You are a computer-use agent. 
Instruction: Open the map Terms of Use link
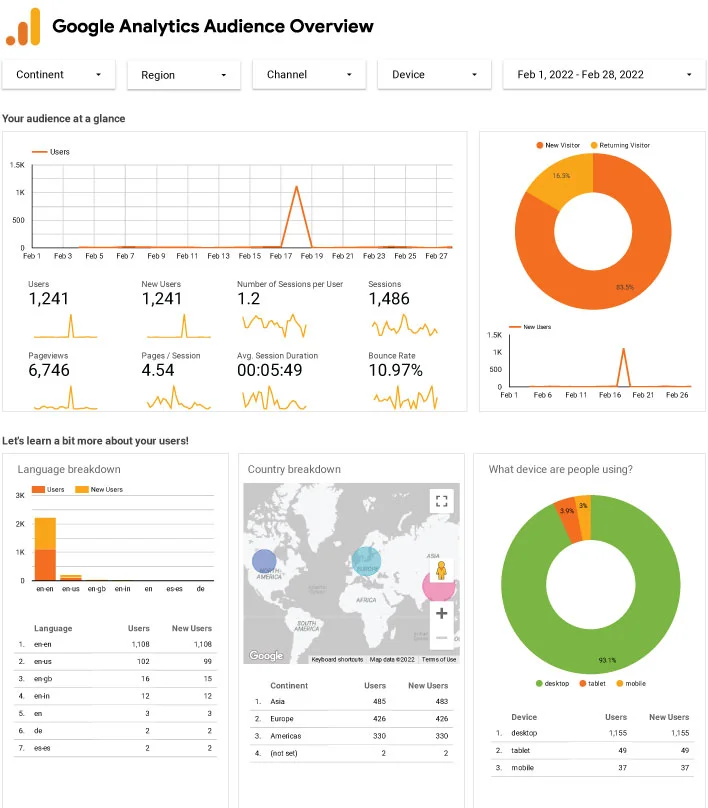click(438, 659)
